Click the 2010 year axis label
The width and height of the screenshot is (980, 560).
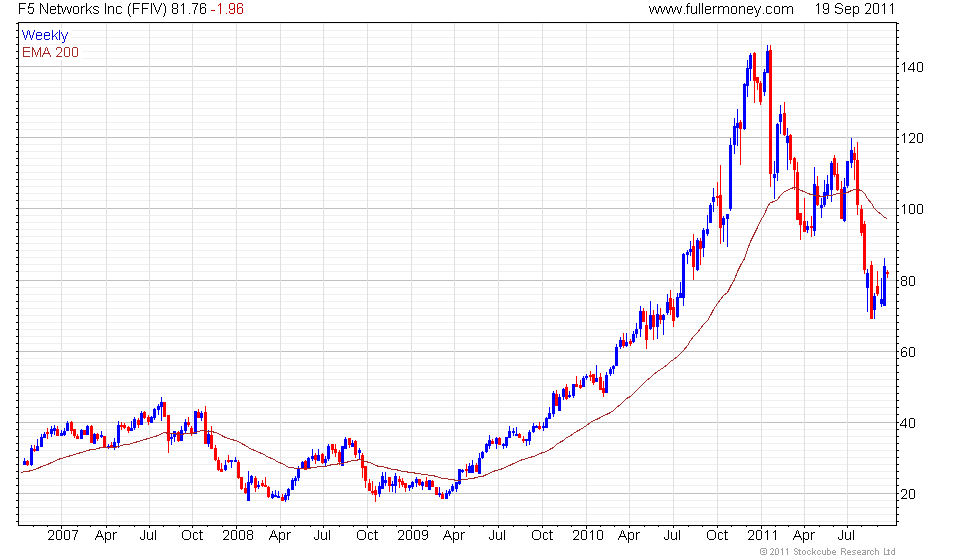point(588,535)
